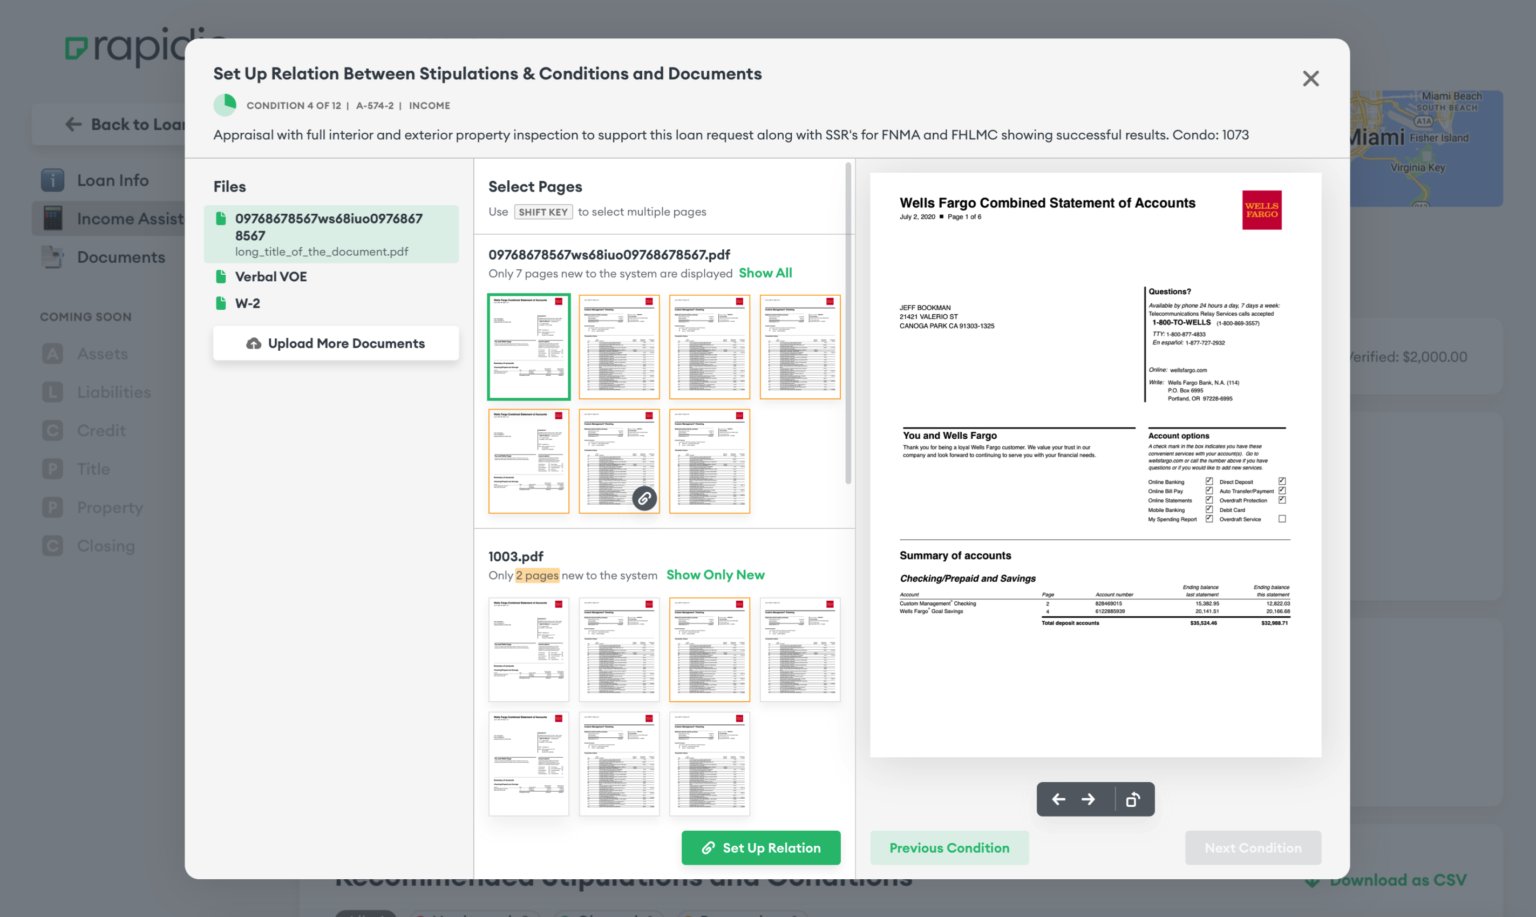
Task: Click the Show All link
Action: 765,273
